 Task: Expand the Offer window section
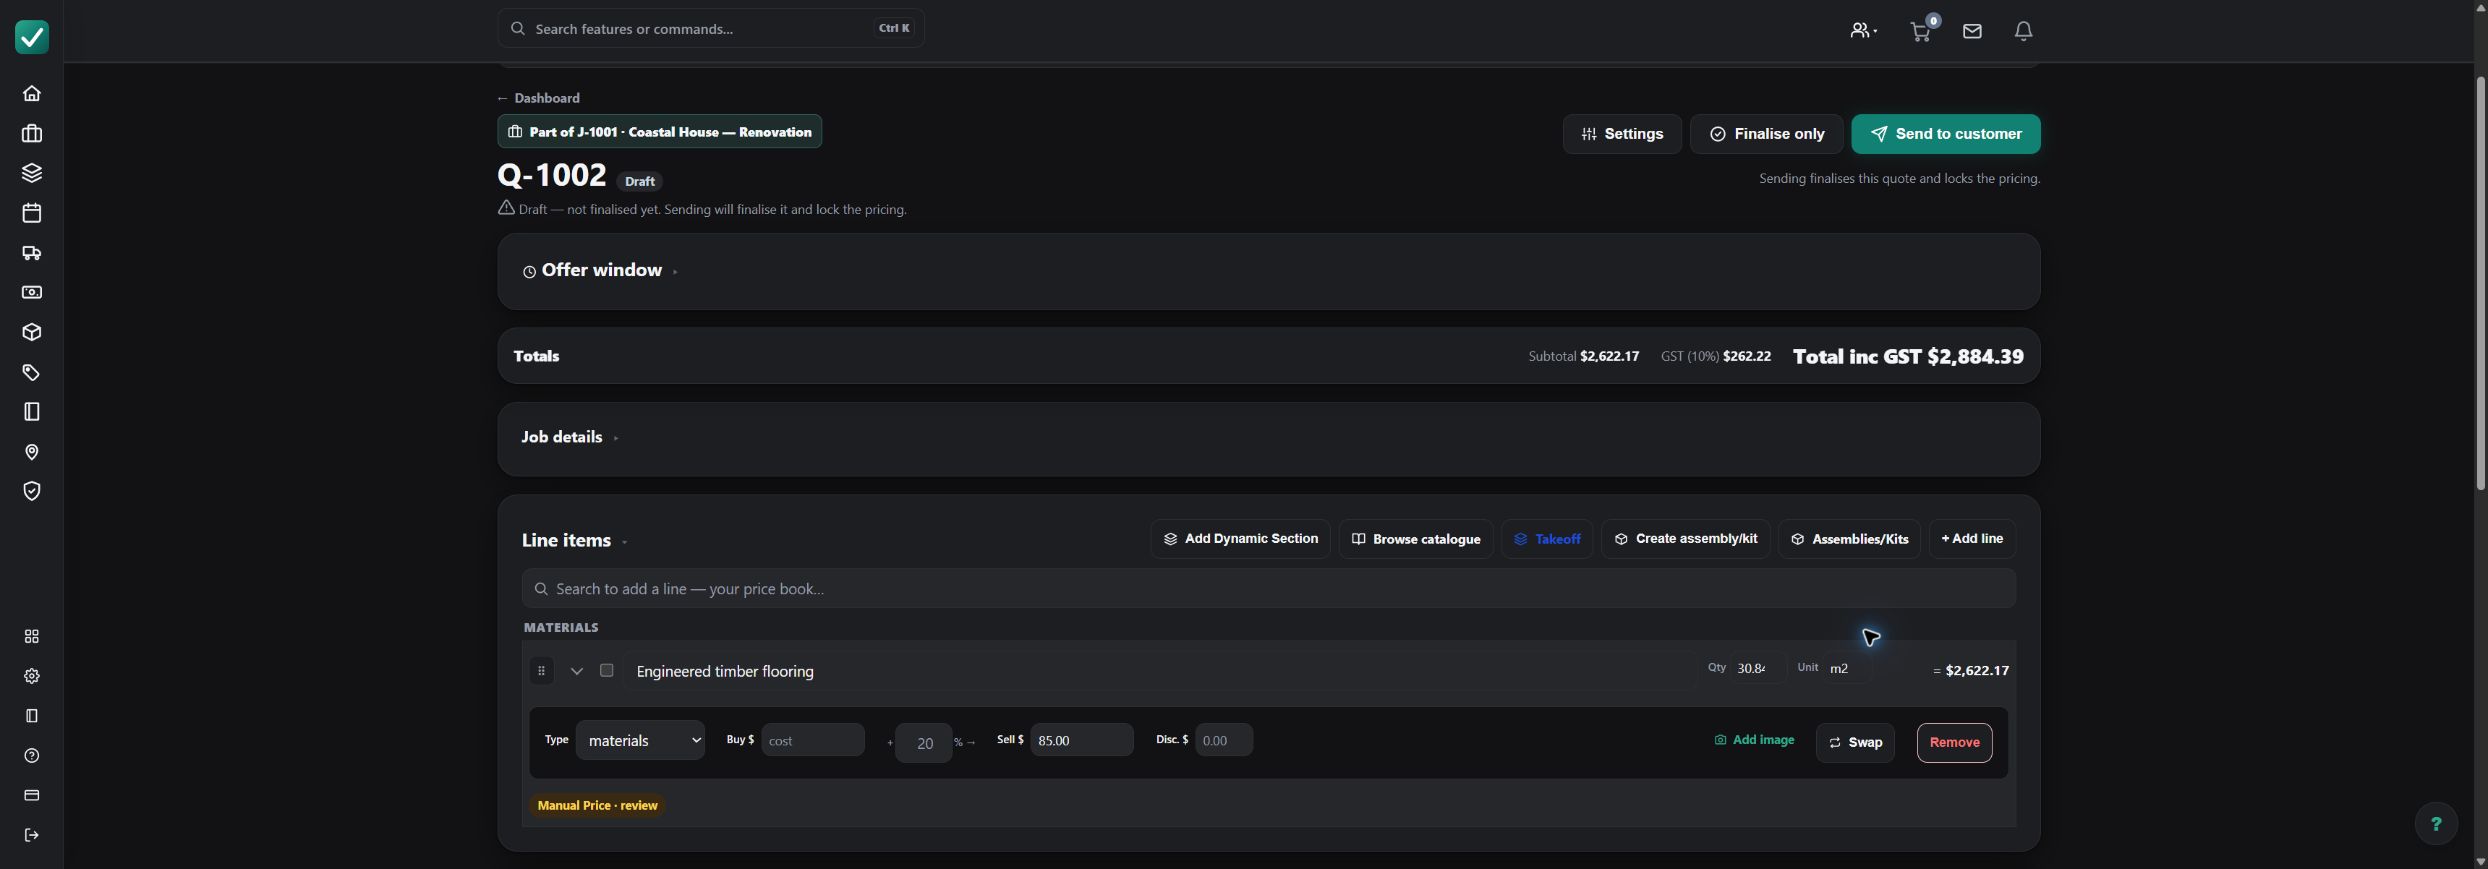[600, 271]
